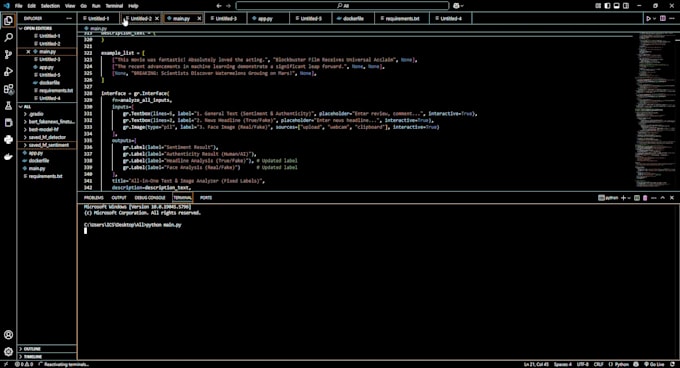Viewport: 680px width, 368px height.
Task: Expand the saved_hf_sentiment folder
Action: [47, 145]
